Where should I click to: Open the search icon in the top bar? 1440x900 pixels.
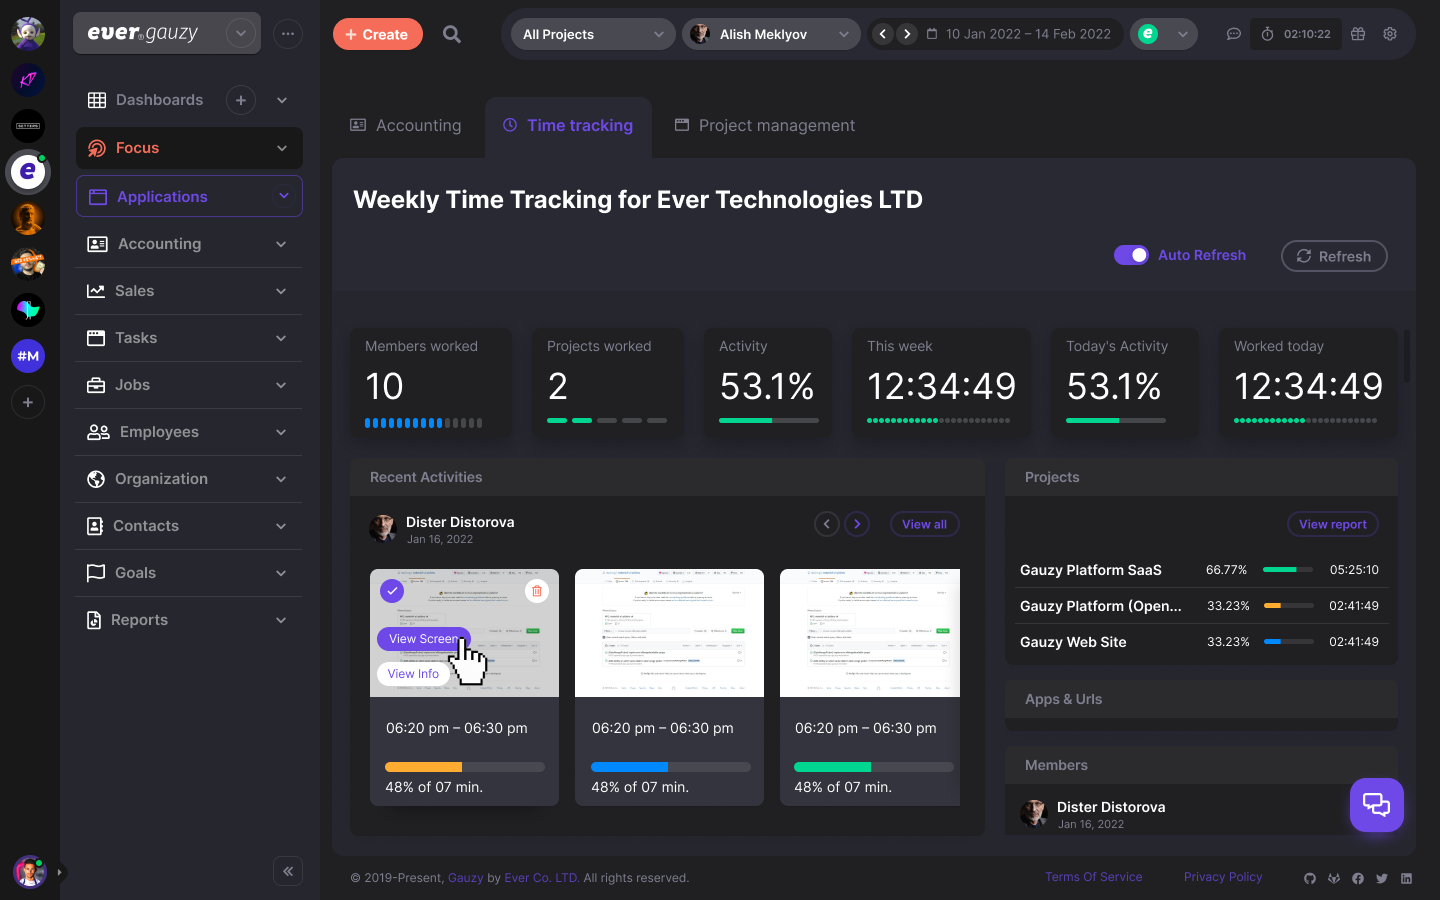tap(451, 33)
